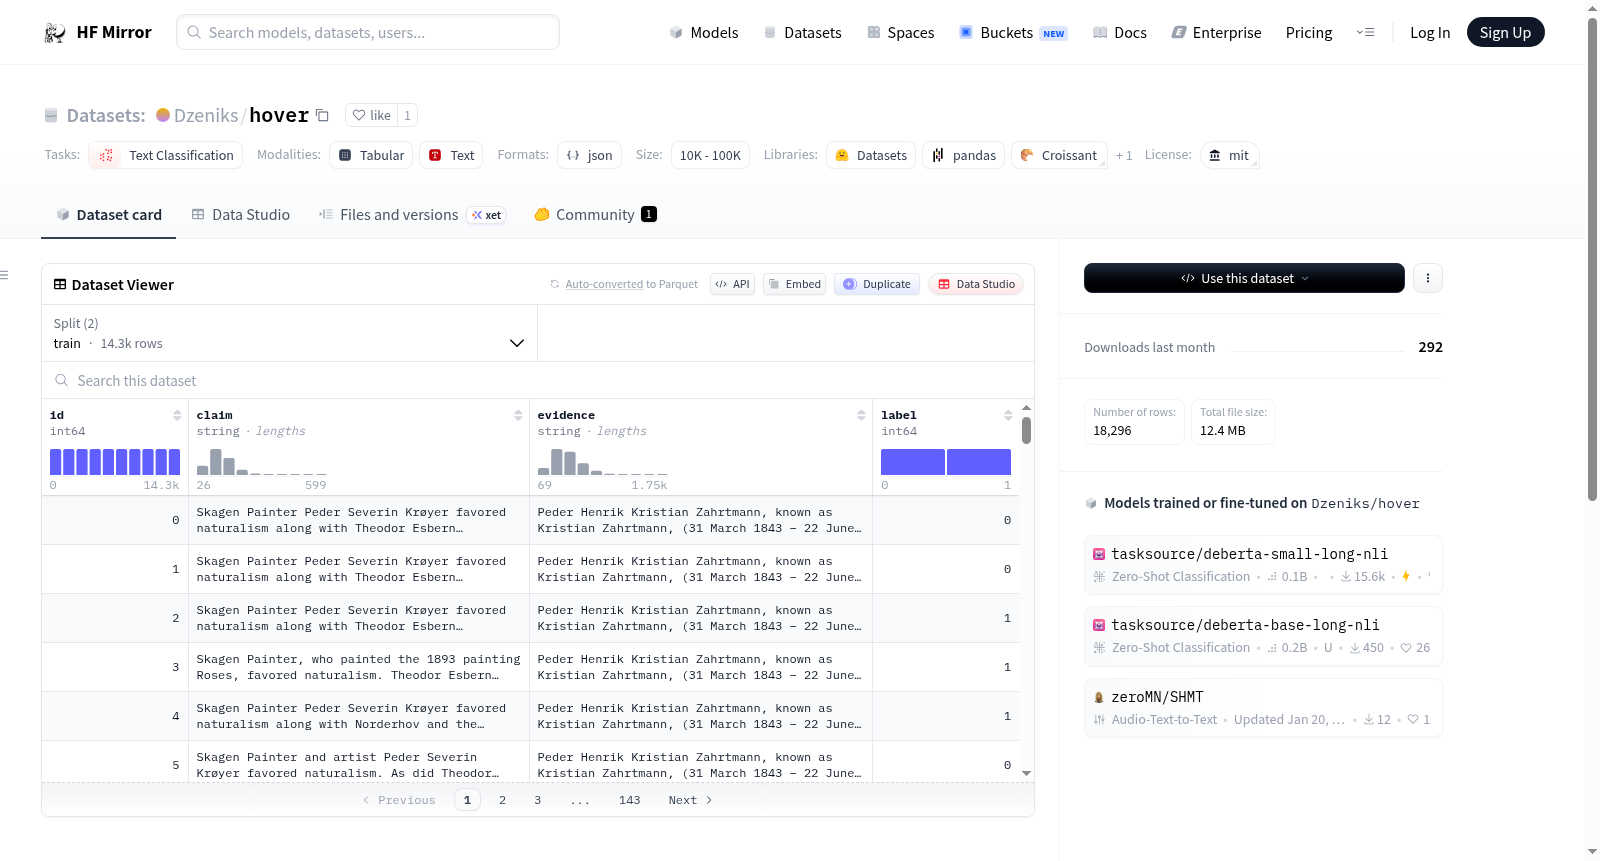
Task: Click the table vertical scrollbar thumb
Action: pyautogui.click(x=1026, y=430)
